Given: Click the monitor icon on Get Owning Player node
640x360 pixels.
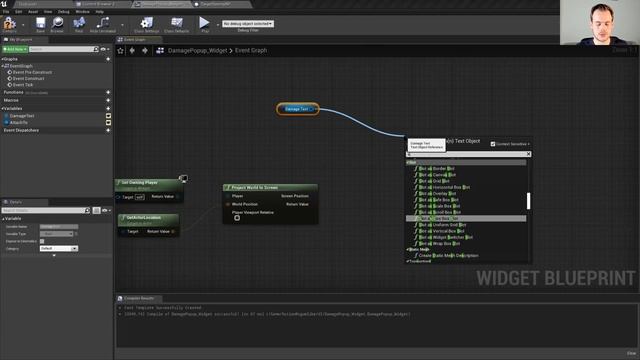Looking at the screenshot, I should coord(183,178).
